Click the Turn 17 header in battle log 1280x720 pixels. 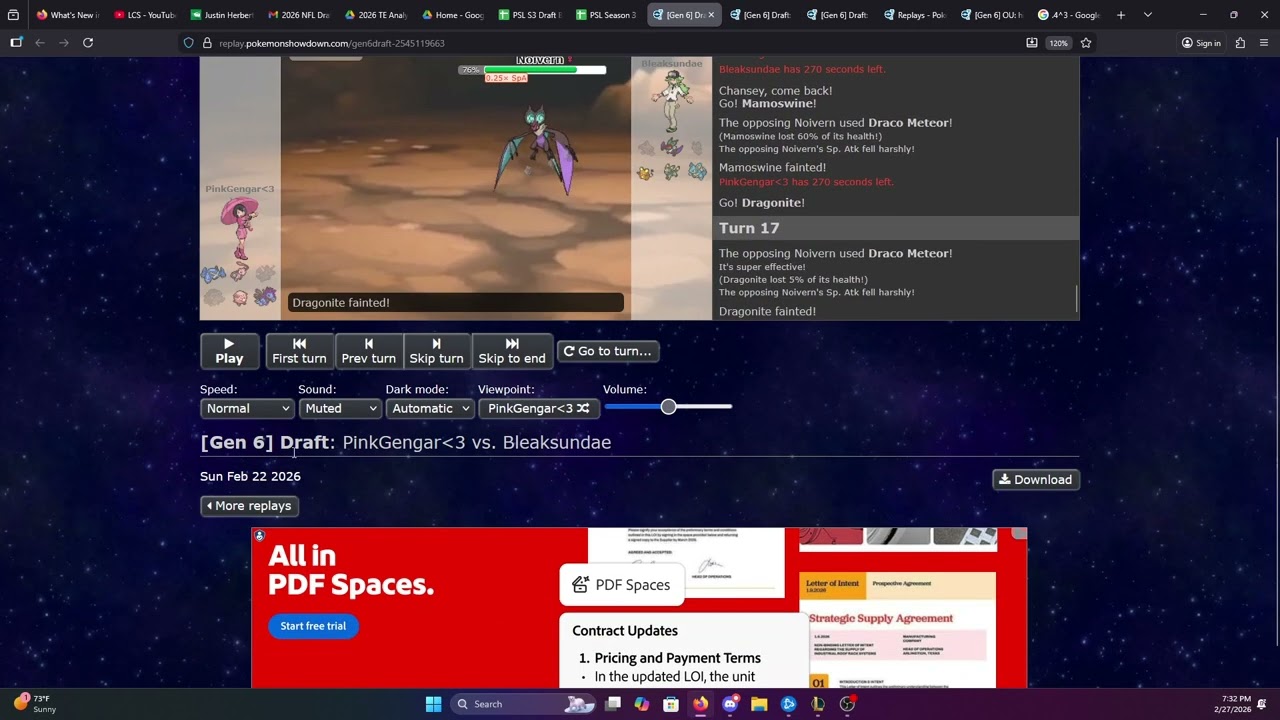click(x=895, y=228)
